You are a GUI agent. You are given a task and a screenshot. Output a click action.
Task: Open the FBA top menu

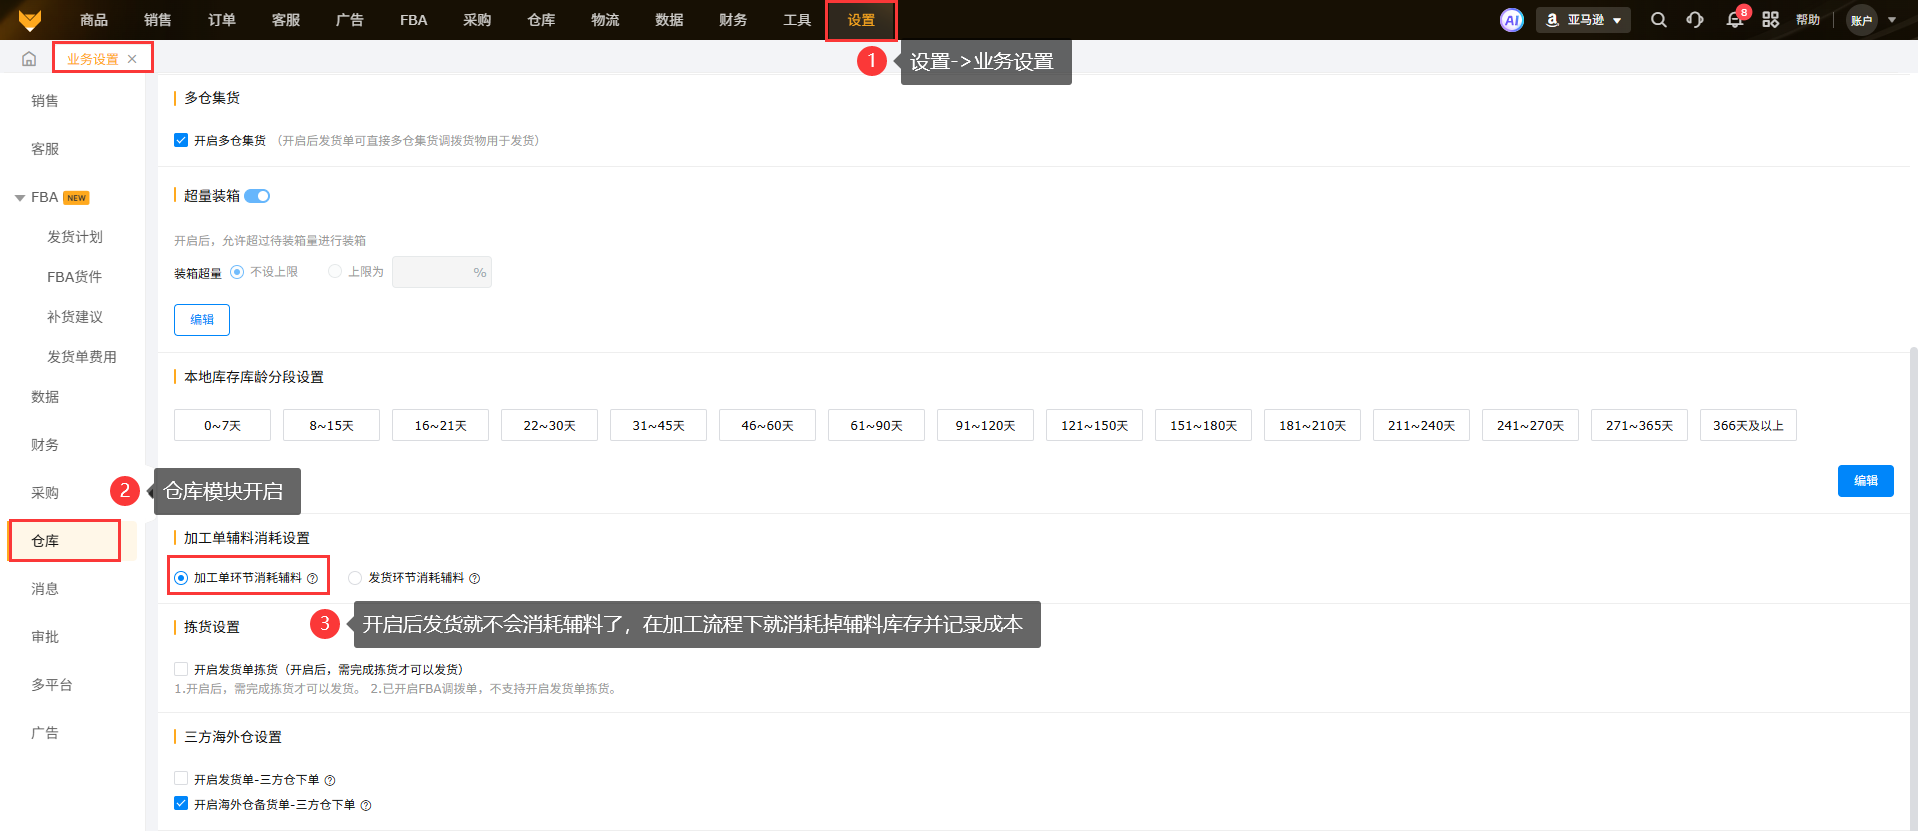[414, 20]
